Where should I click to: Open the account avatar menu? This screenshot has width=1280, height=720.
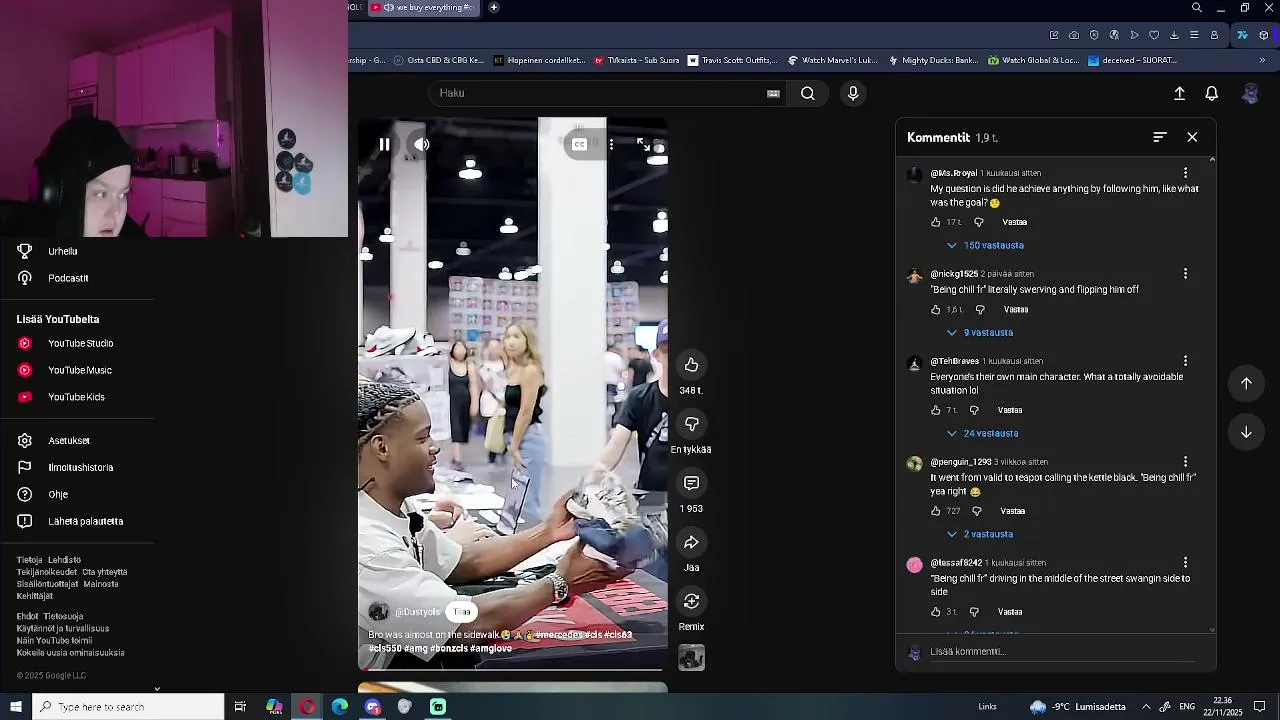pyautogui.click(x=1250, y=93)
